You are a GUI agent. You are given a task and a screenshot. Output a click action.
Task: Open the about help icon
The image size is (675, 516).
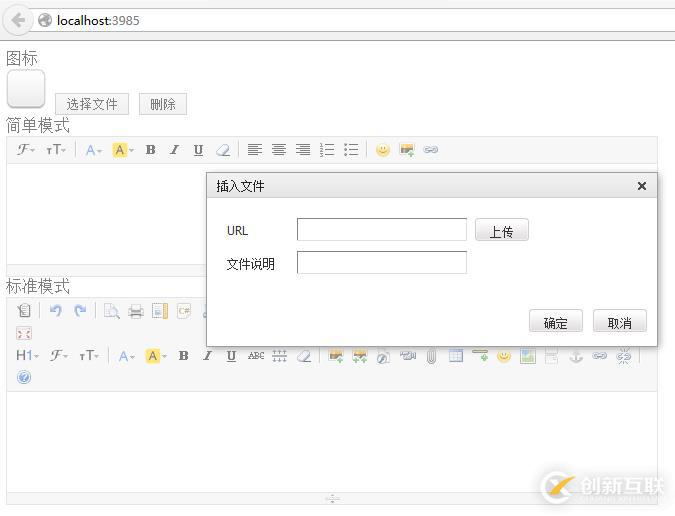pos(24,377)
